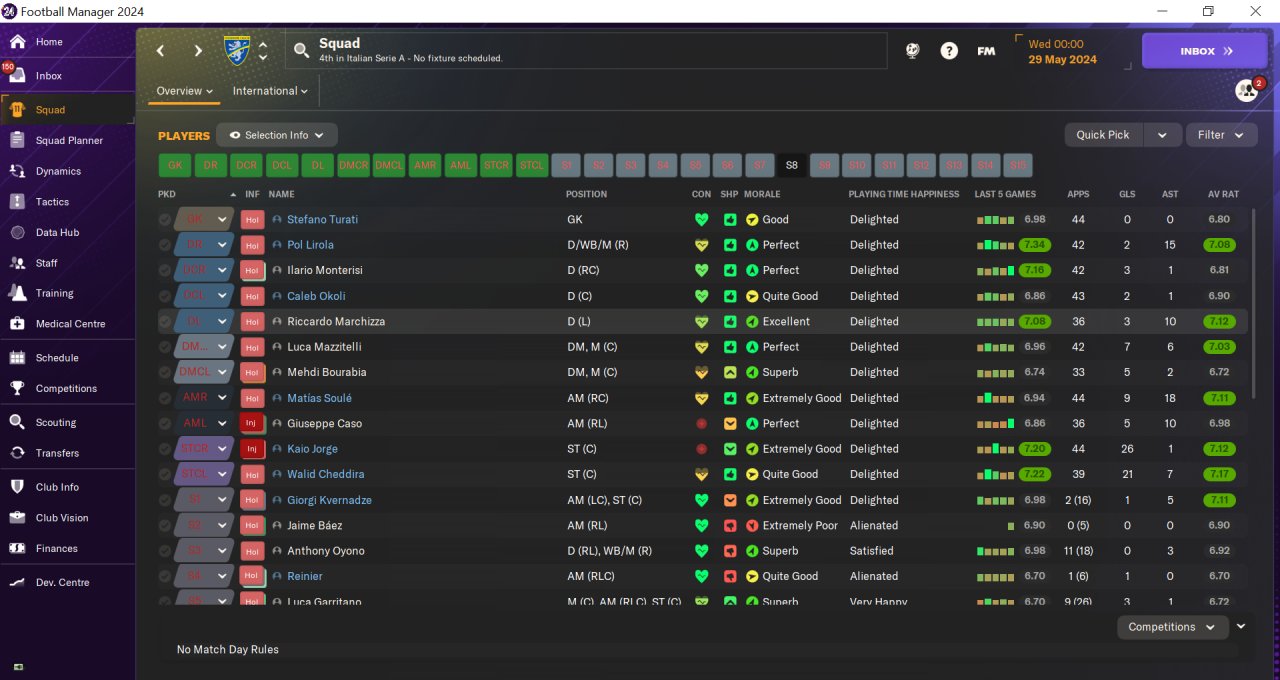Viewport: 1280px width, 680px height.
Task: Open the Transfers sidebar icon
Action: 17,453
